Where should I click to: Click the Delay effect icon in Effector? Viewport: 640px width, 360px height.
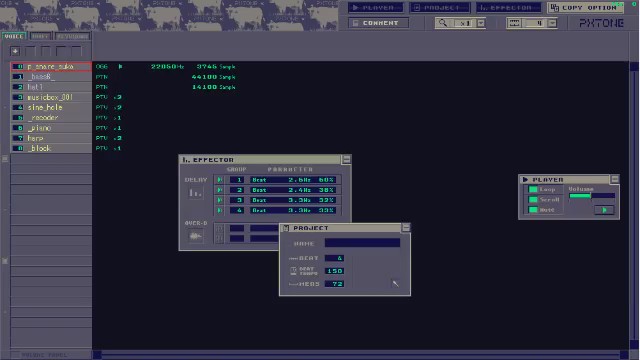[195, 193]
